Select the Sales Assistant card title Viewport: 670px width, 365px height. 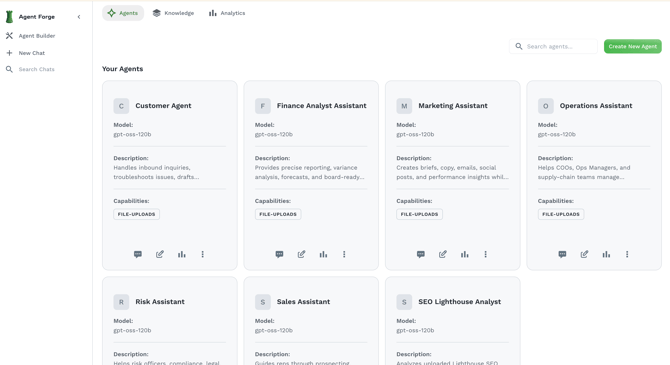pyautogui.click(x=303, y=301)
